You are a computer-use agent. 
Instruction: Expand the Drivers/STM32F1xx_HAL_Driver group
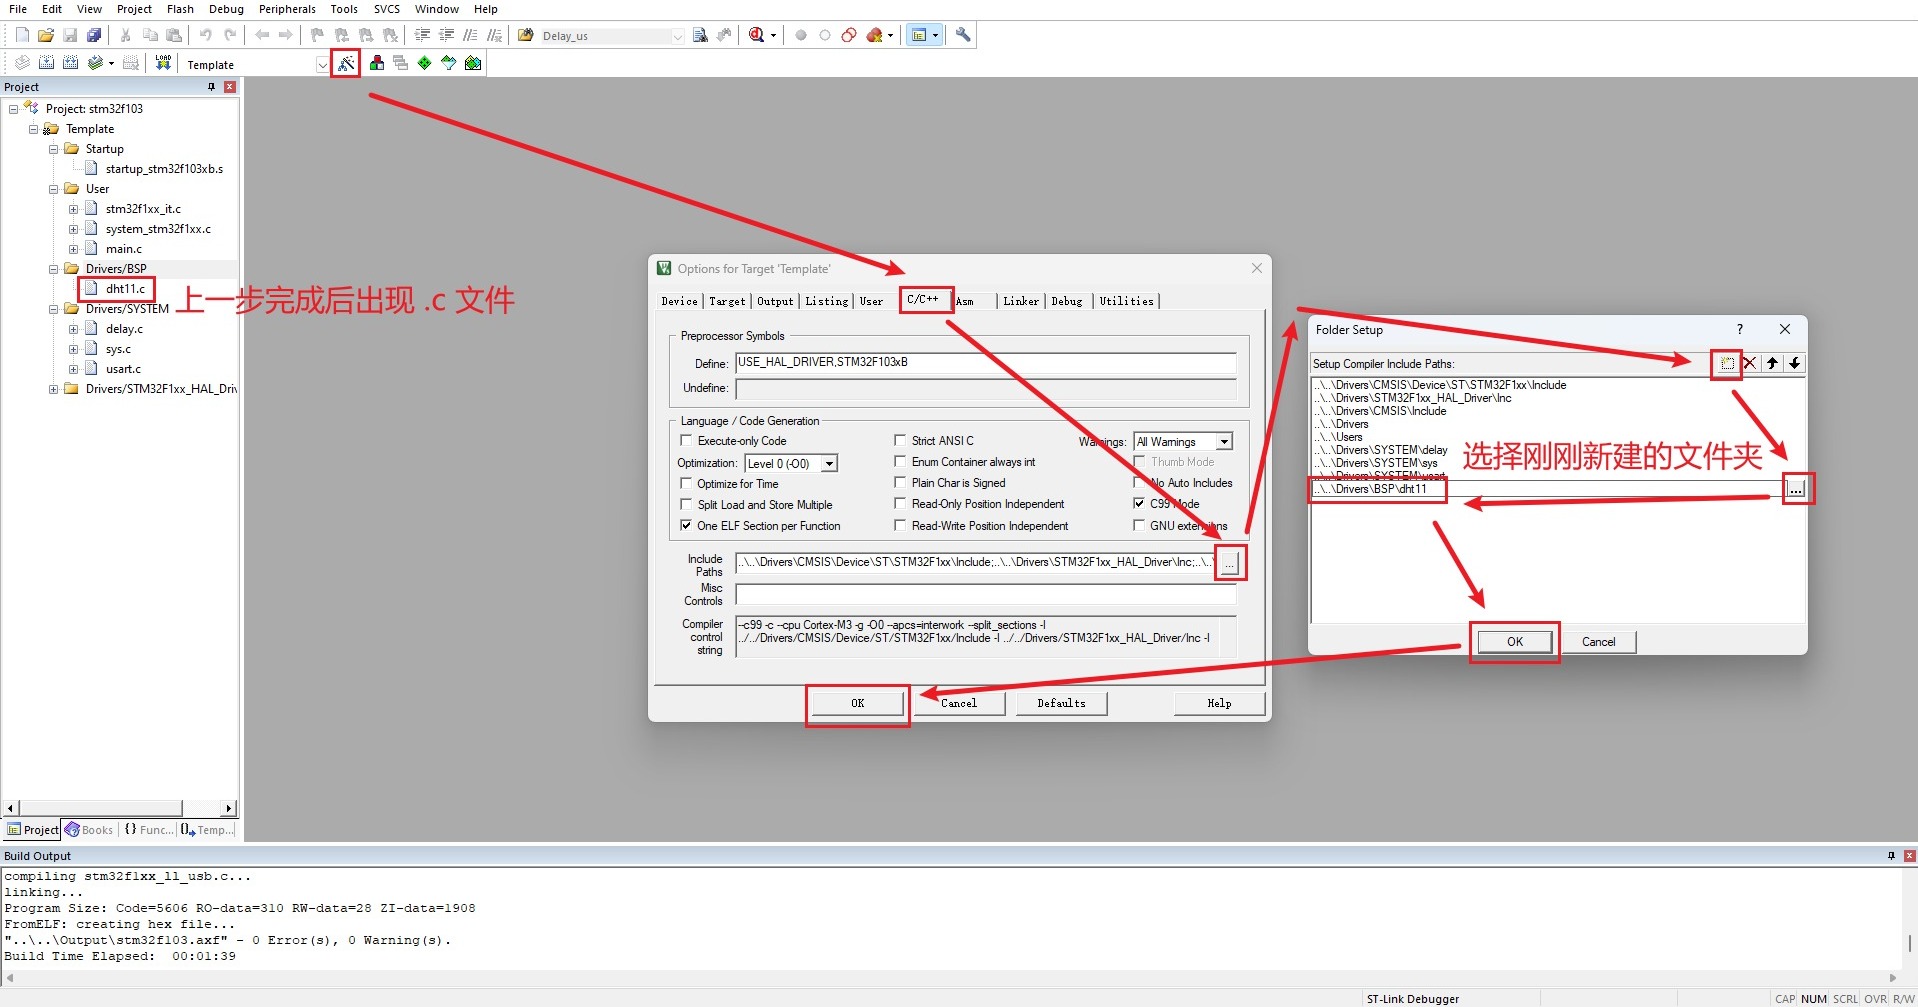pyautogui.click(x=54, y=389)
